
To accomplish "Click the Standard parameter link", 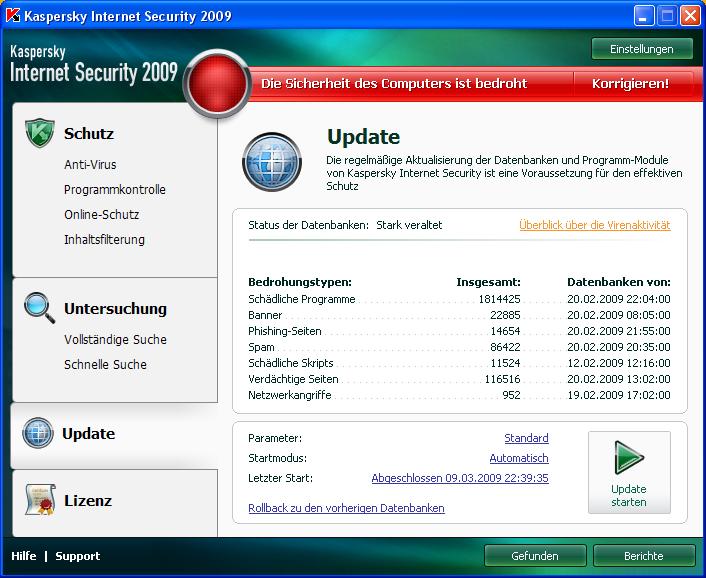I will click(x=526, y=438).
